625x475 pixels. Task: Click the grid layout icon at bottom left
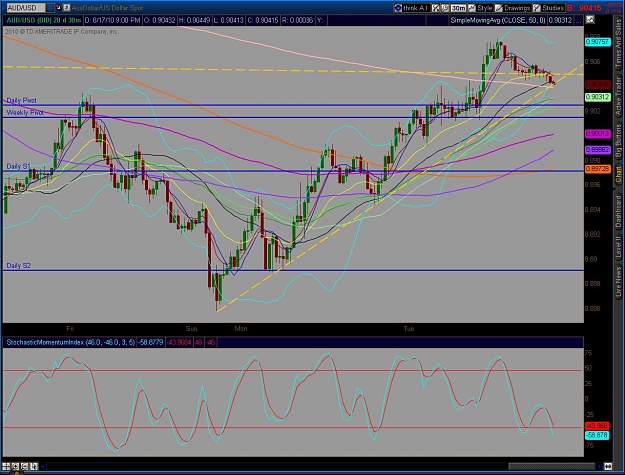pos(6,466)
